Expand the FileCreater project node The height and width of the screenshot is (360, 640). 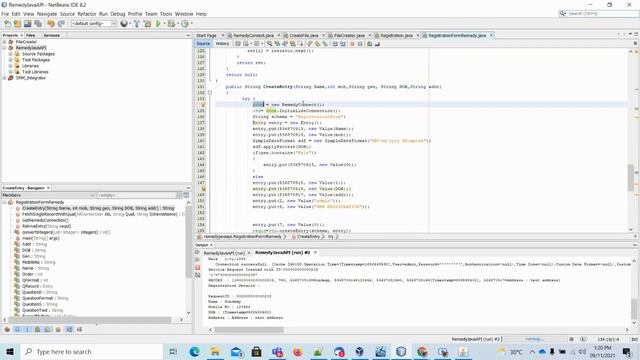pyautogui.click(x=4, y=42)
